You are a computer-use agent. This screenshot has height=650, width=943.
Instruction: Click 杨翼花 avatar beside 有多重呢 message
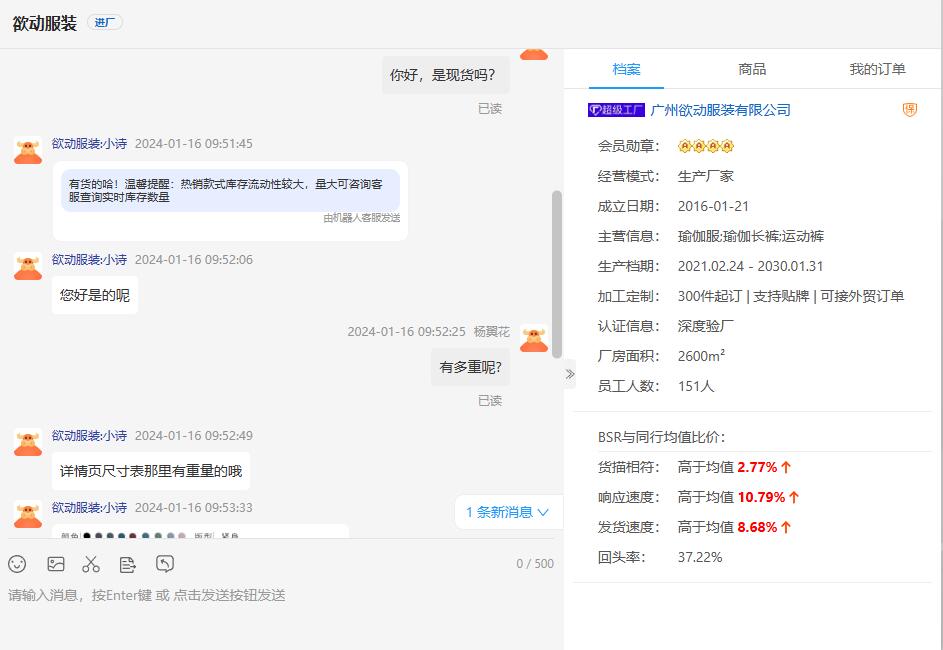coord(534,339)
